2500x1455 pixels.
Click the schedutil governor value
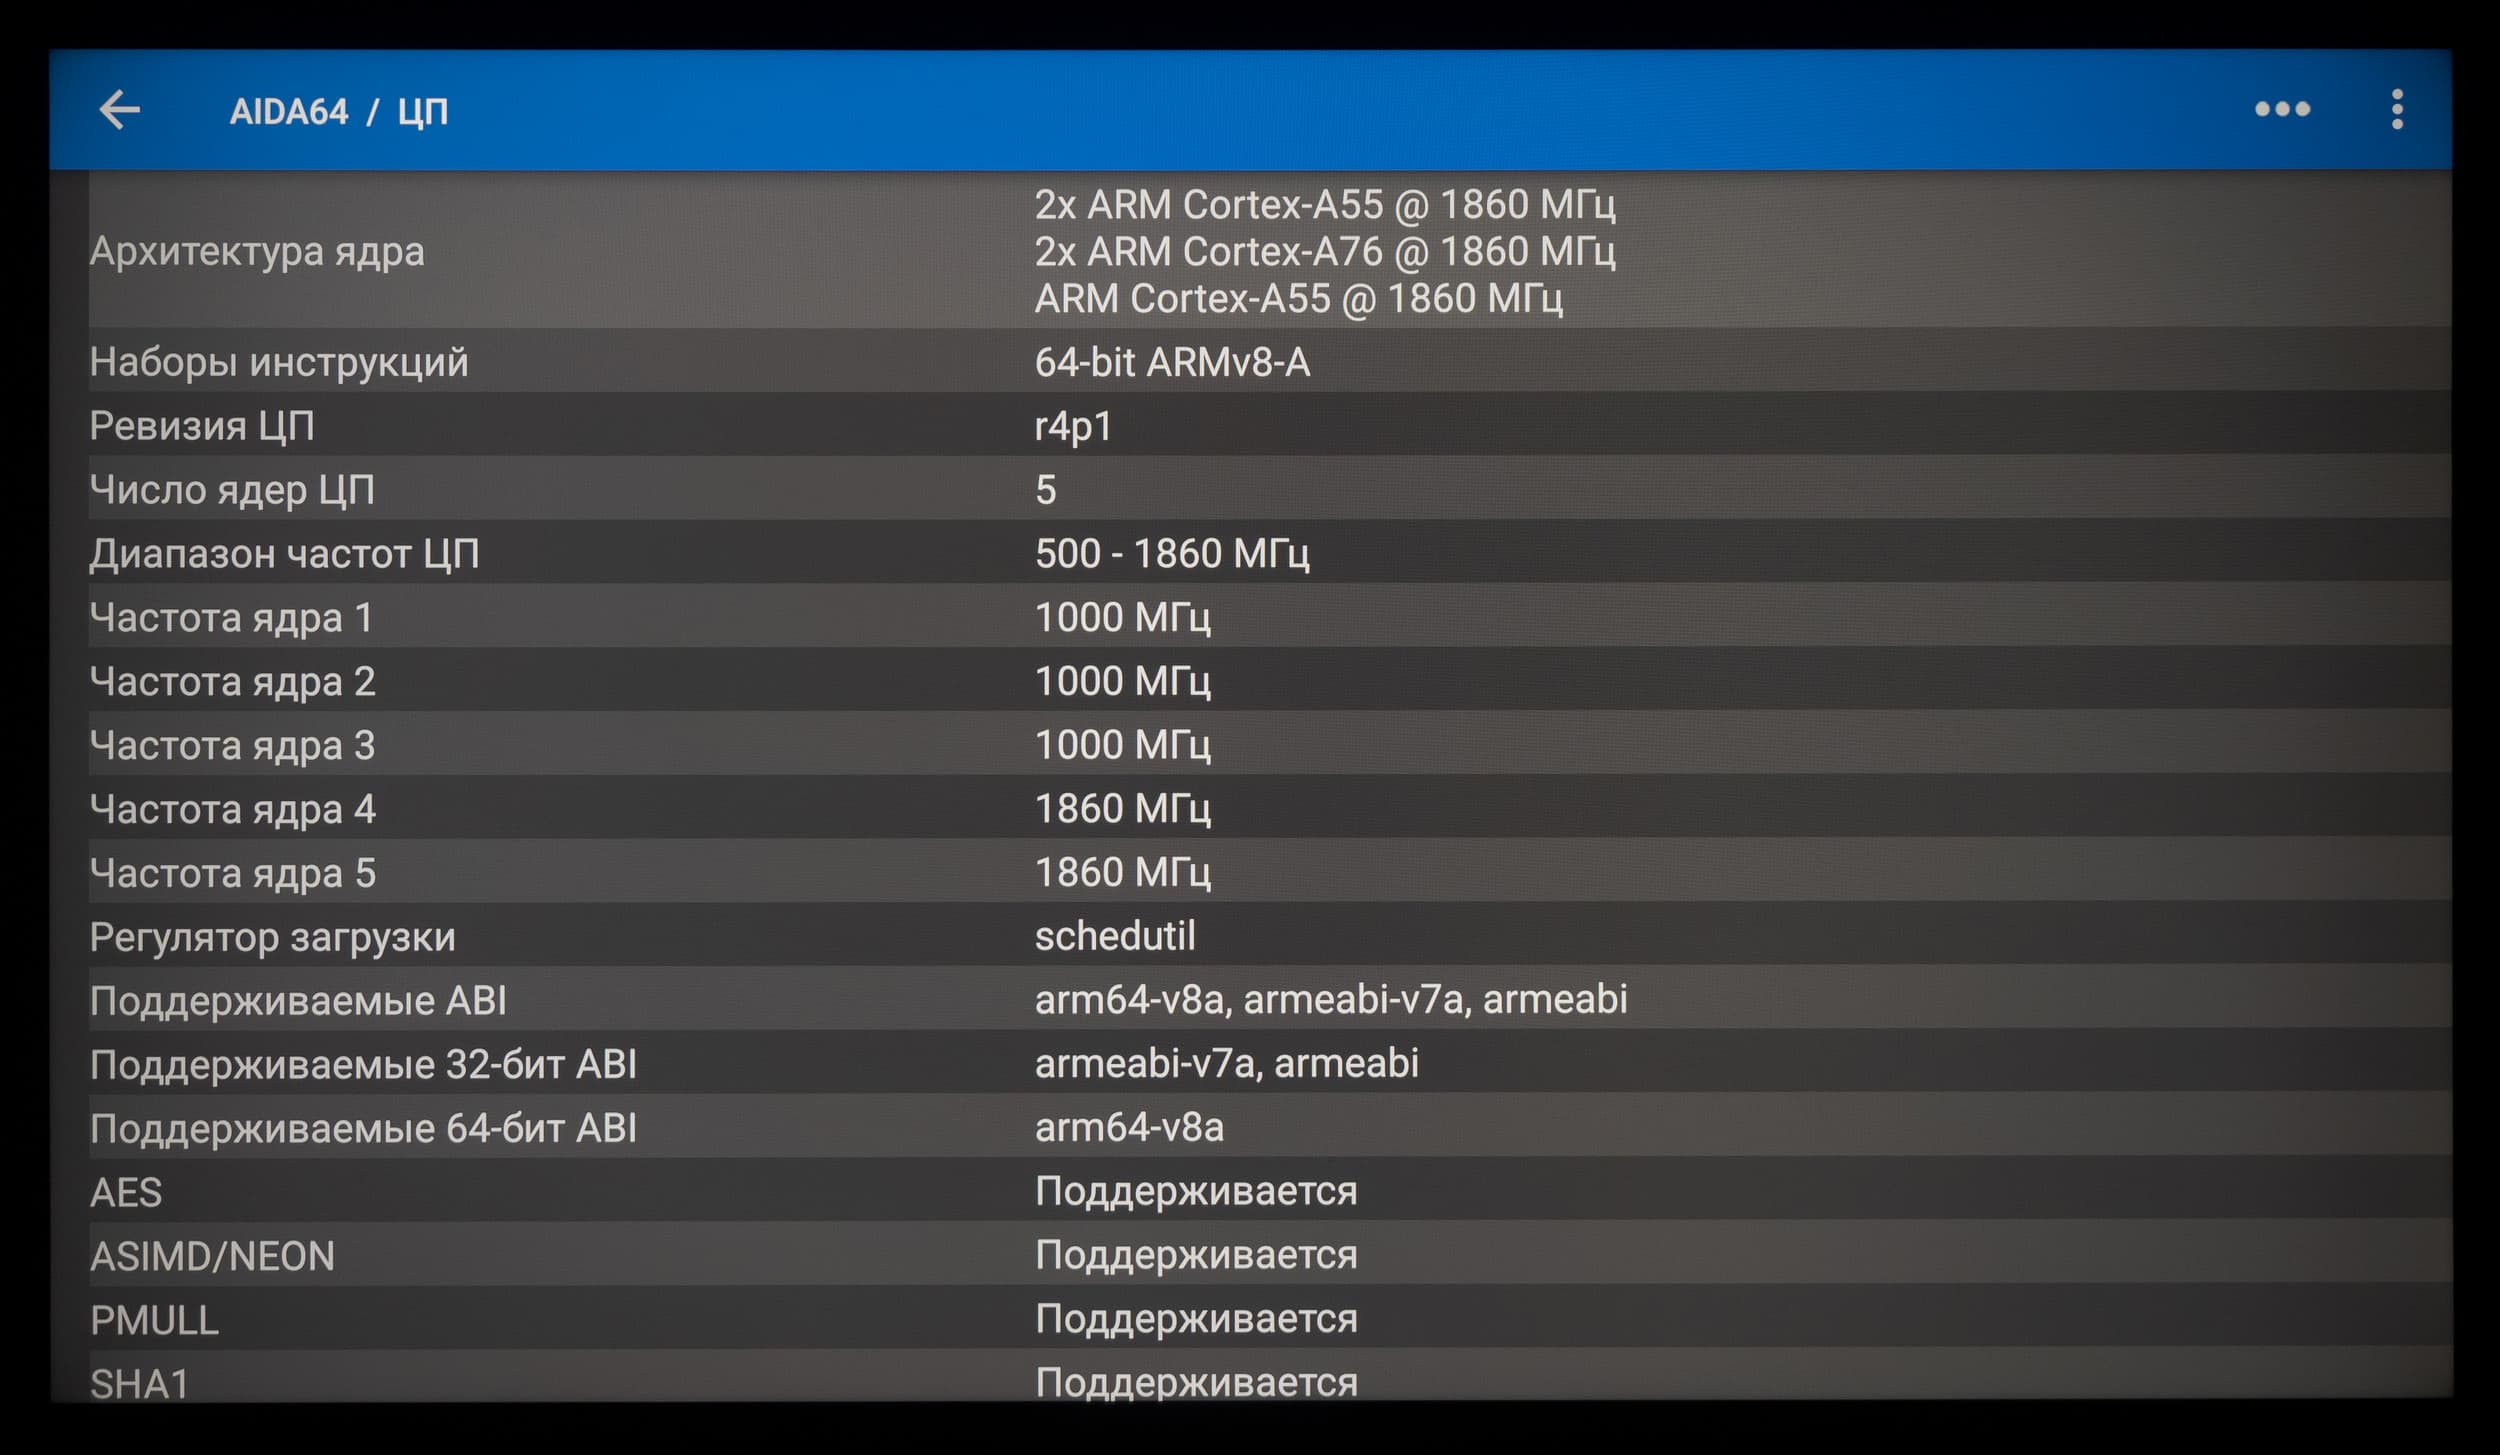click(x=1115, y=937)
